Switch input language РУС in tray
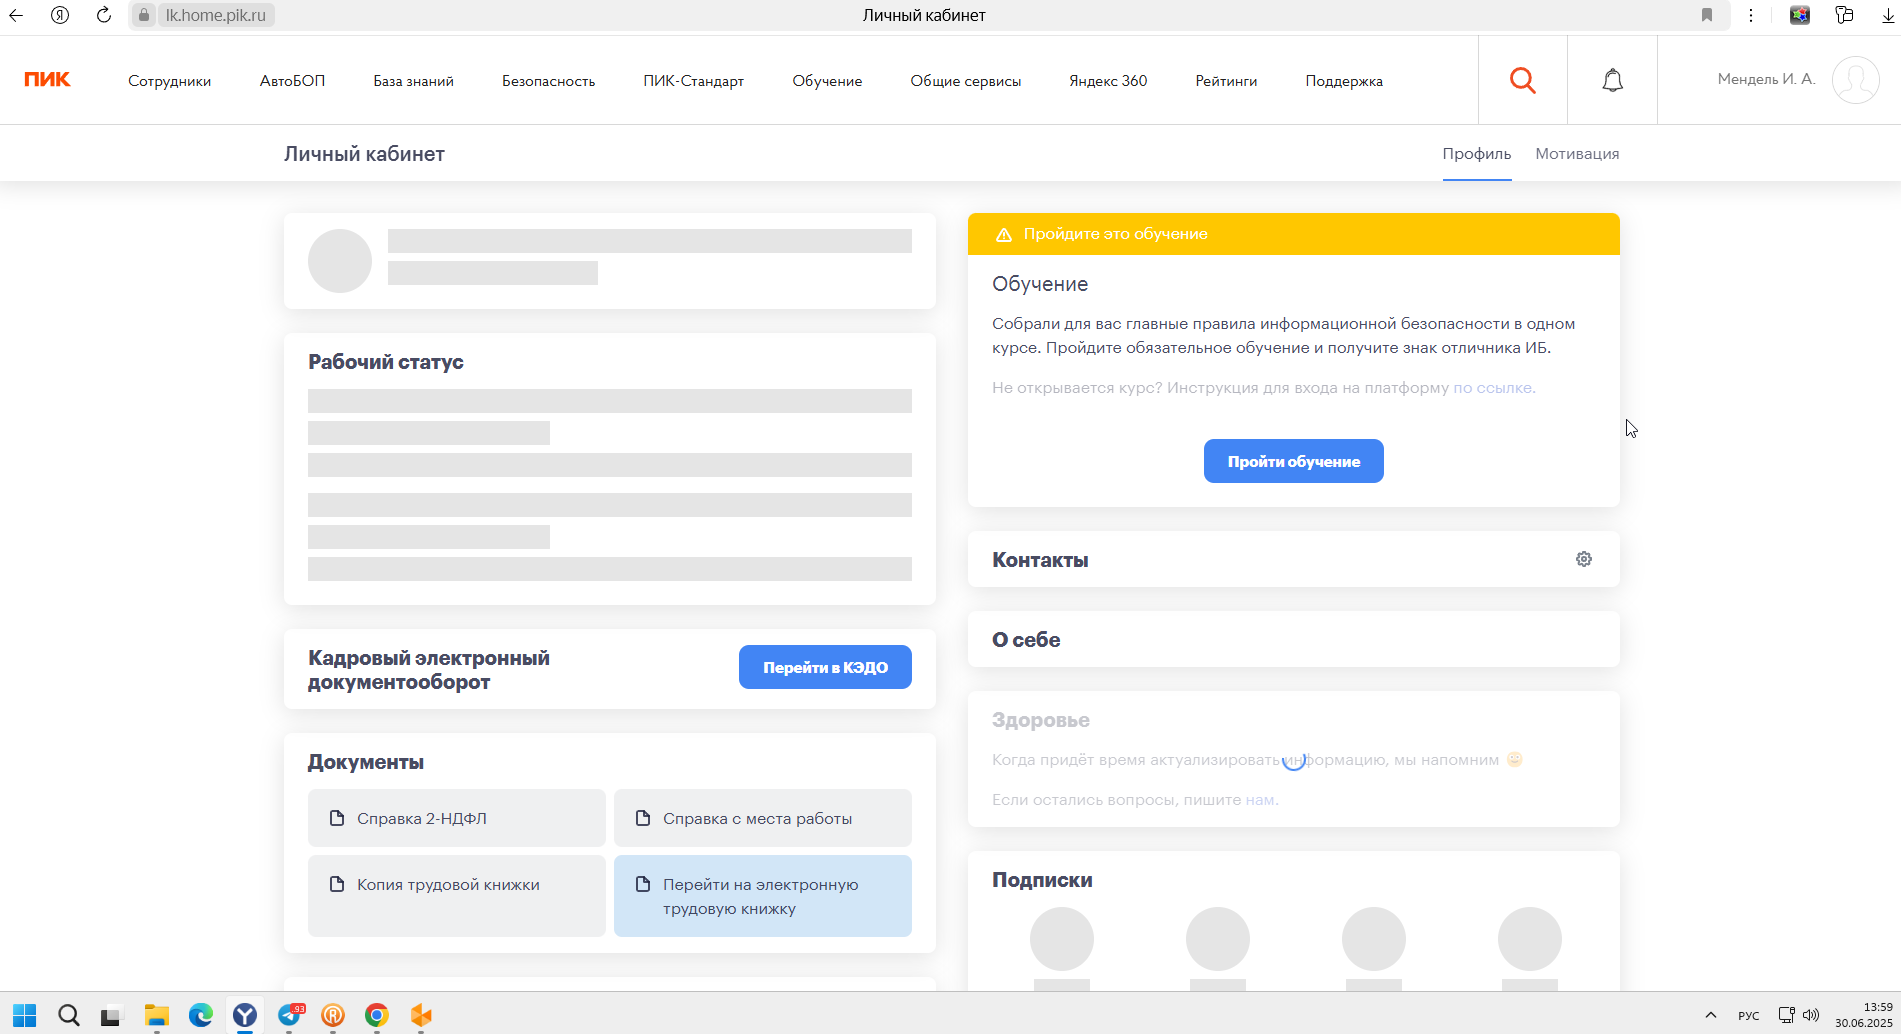This screenshot has width=1901, height=1034. [x=1749, y=1015]
